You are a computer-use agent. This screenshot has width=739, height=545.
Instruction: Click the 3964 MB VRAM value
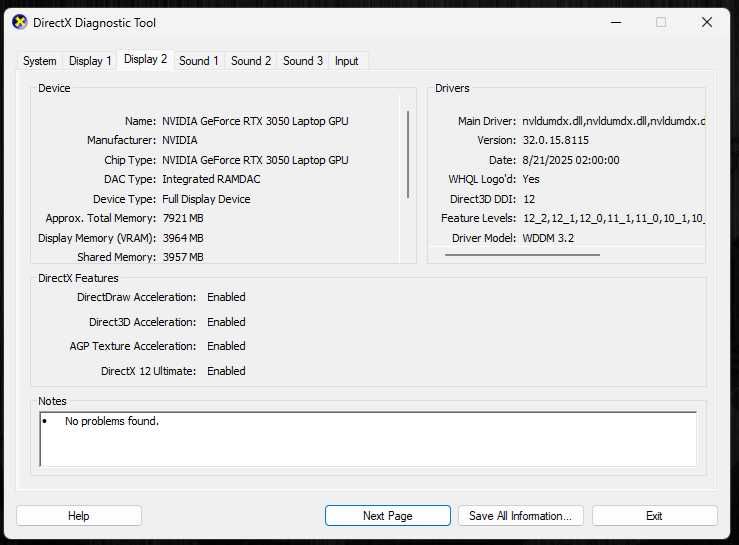pos(183,238)
